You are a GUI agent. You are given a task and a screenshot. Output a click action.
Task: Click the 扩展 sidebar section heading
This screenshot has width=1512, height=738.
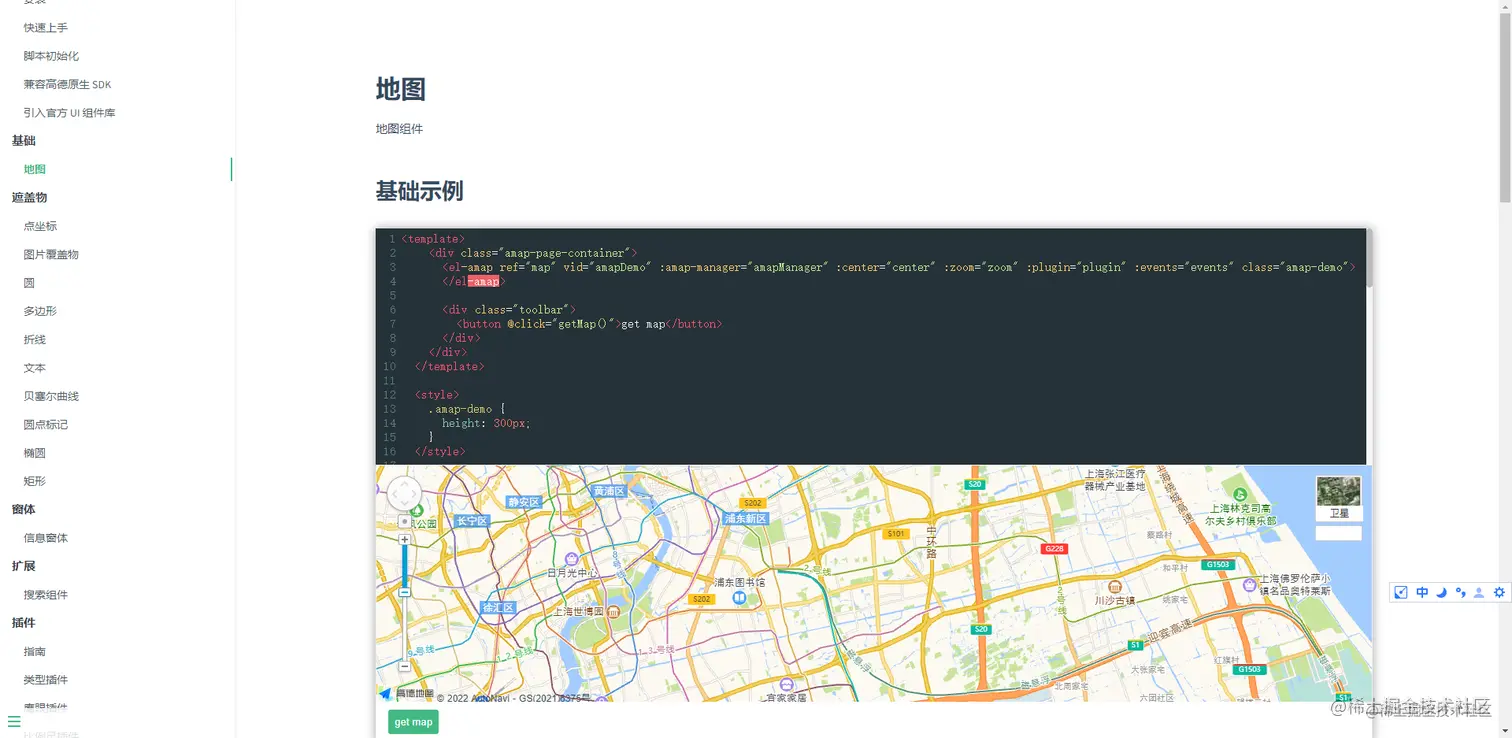click(x=24, y=566)
